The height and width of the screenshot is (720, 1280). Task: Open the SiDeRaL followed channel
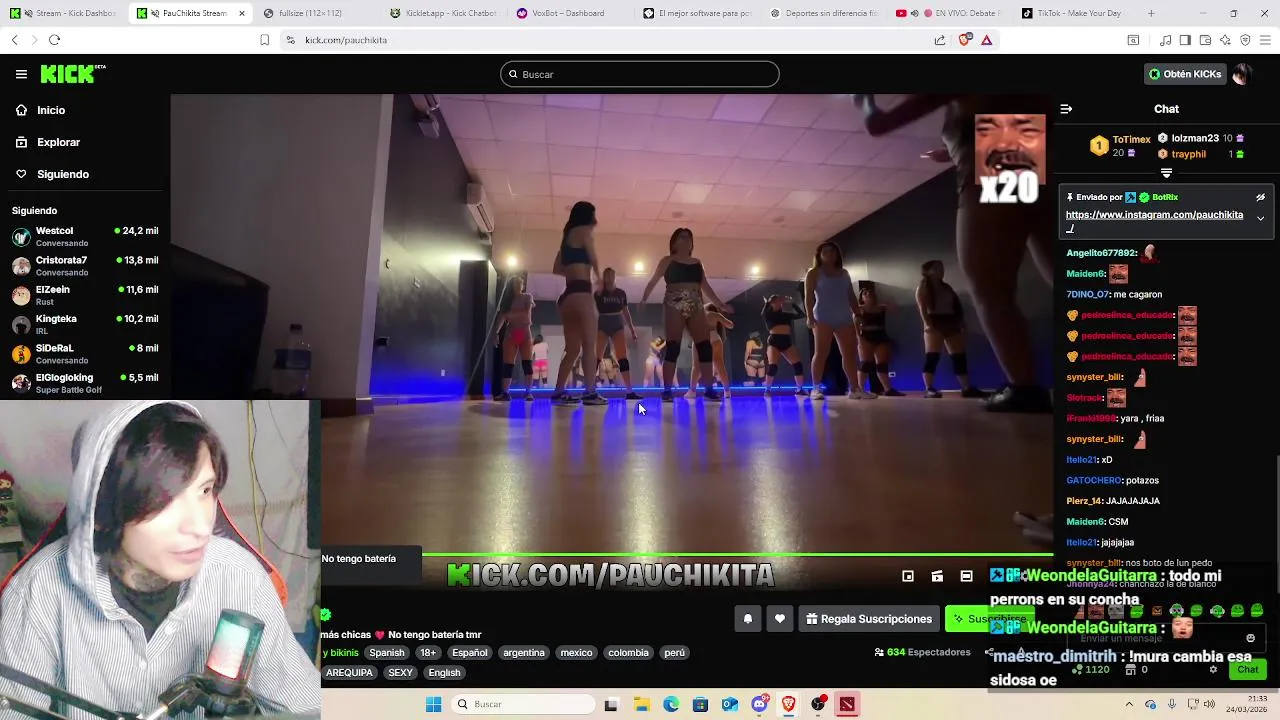click(x=85, y=354)
